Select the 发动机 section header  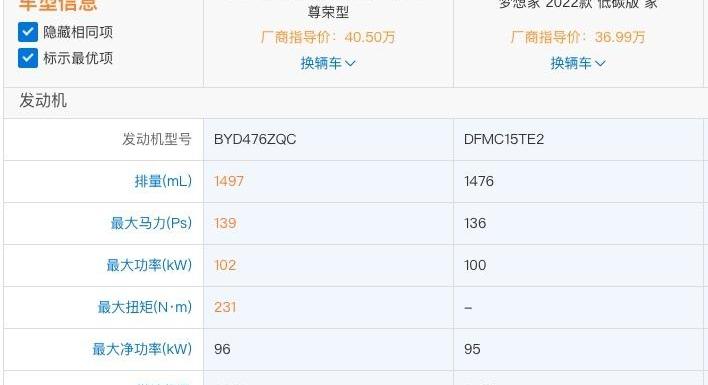click(43, 101)
